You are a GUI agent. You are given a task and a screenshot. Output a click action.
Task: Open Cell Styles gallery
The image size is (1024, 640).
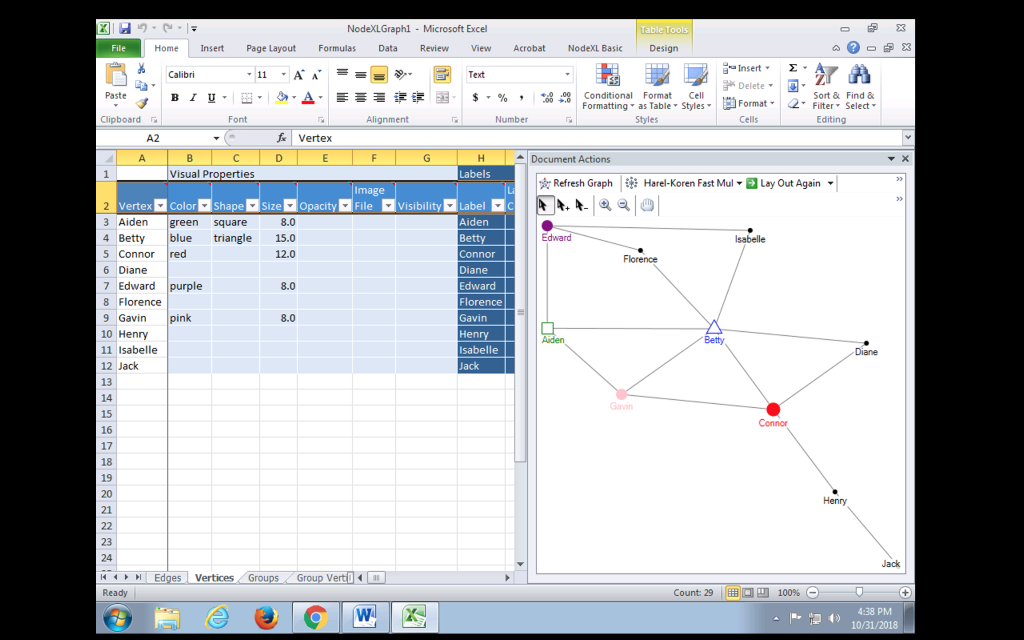[x=696, y=88]
